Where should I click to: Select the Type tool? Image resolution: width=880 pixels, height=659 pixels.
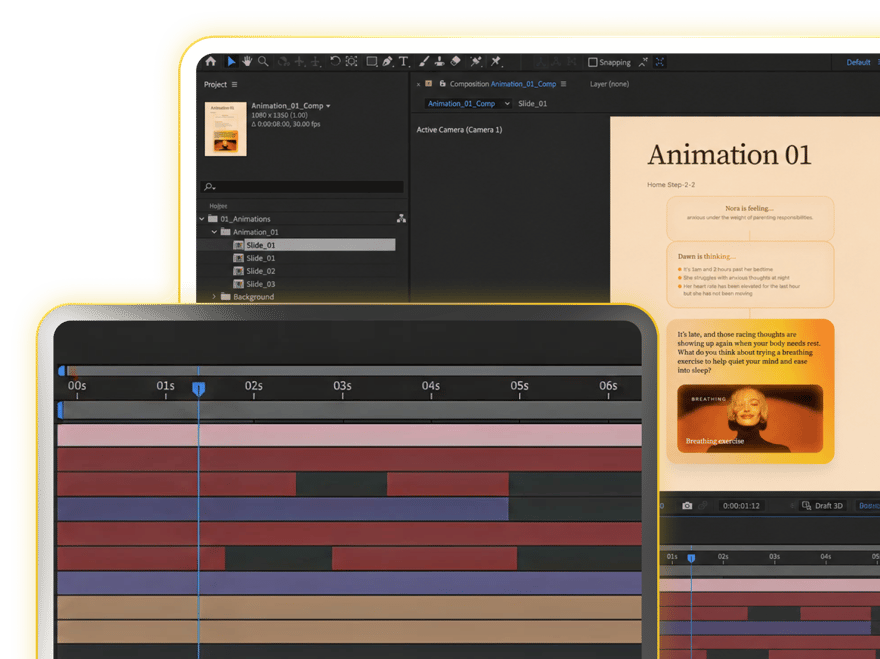pyautogui.click(x=404, y=61)
